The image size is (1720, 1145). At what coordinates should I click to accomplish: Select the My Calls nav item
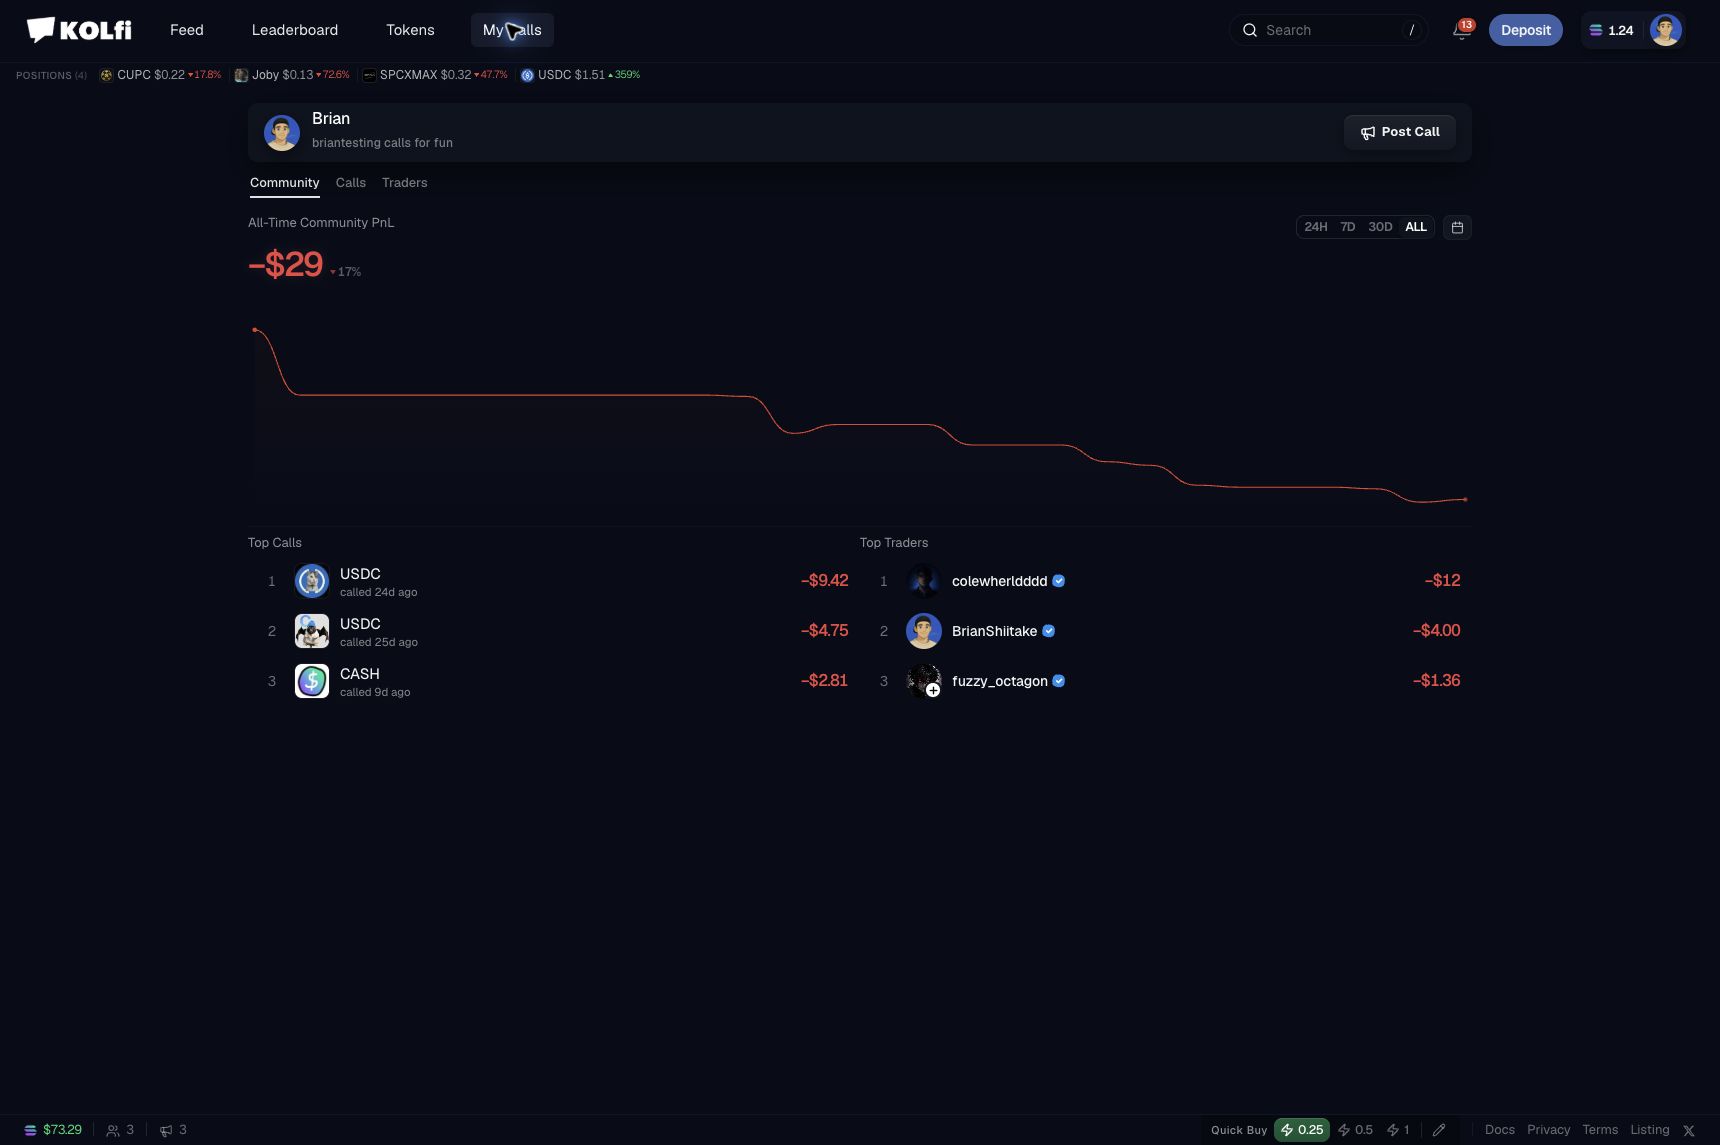click(512, 30)
